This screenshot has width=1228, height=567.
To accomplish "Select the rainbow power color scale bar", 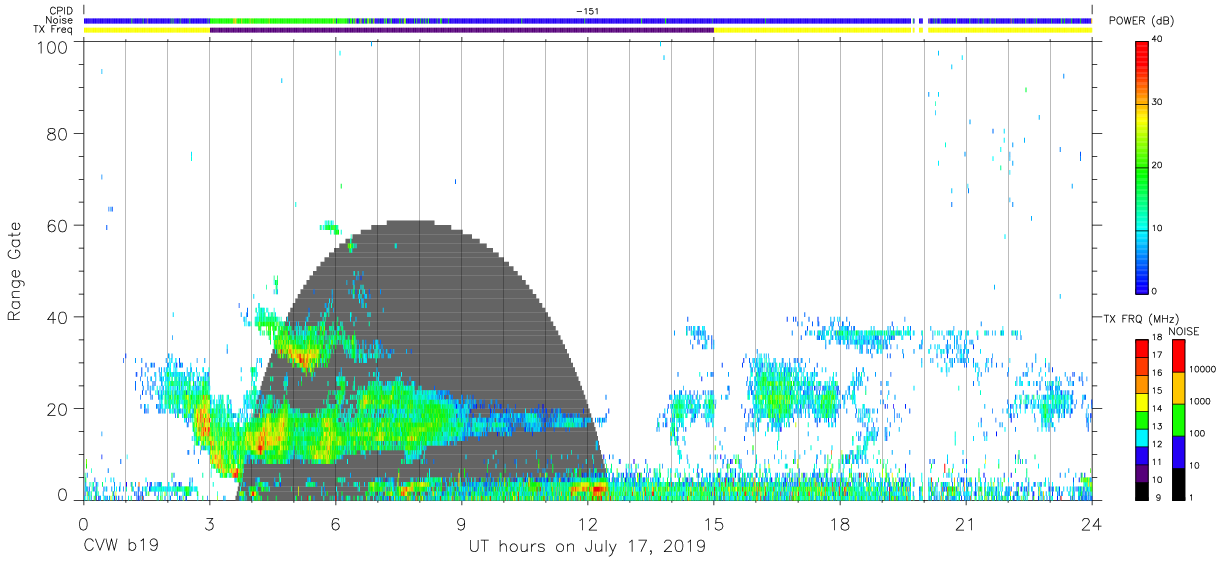I will [1142, 166].
